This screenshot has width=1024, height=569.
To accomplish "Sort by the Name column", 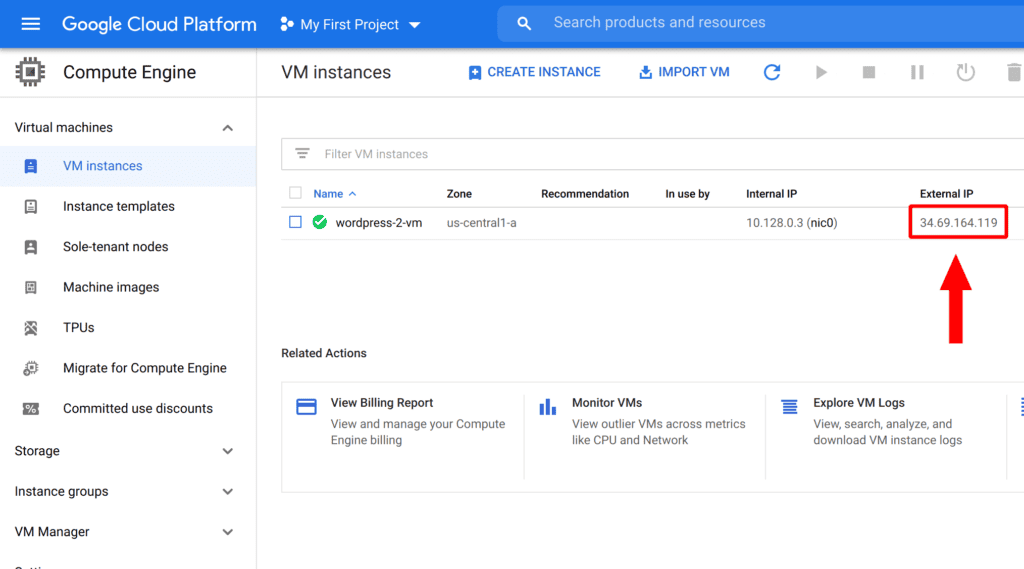I will (334, 194).
